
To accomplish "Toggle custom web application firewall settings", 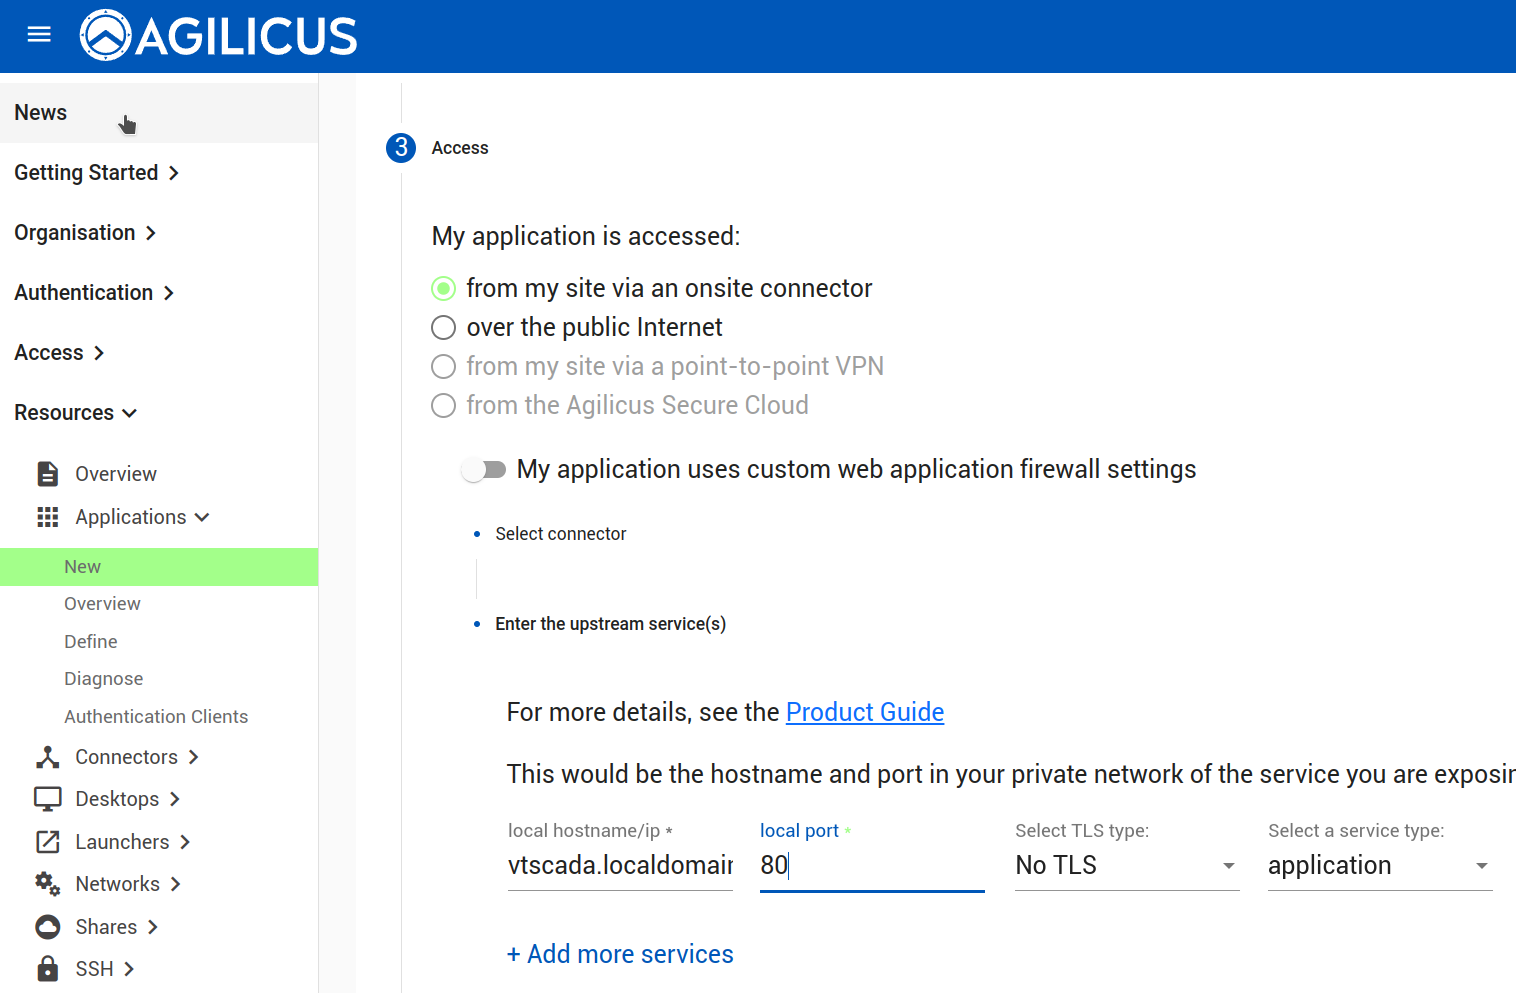I will tap(484, 470).
